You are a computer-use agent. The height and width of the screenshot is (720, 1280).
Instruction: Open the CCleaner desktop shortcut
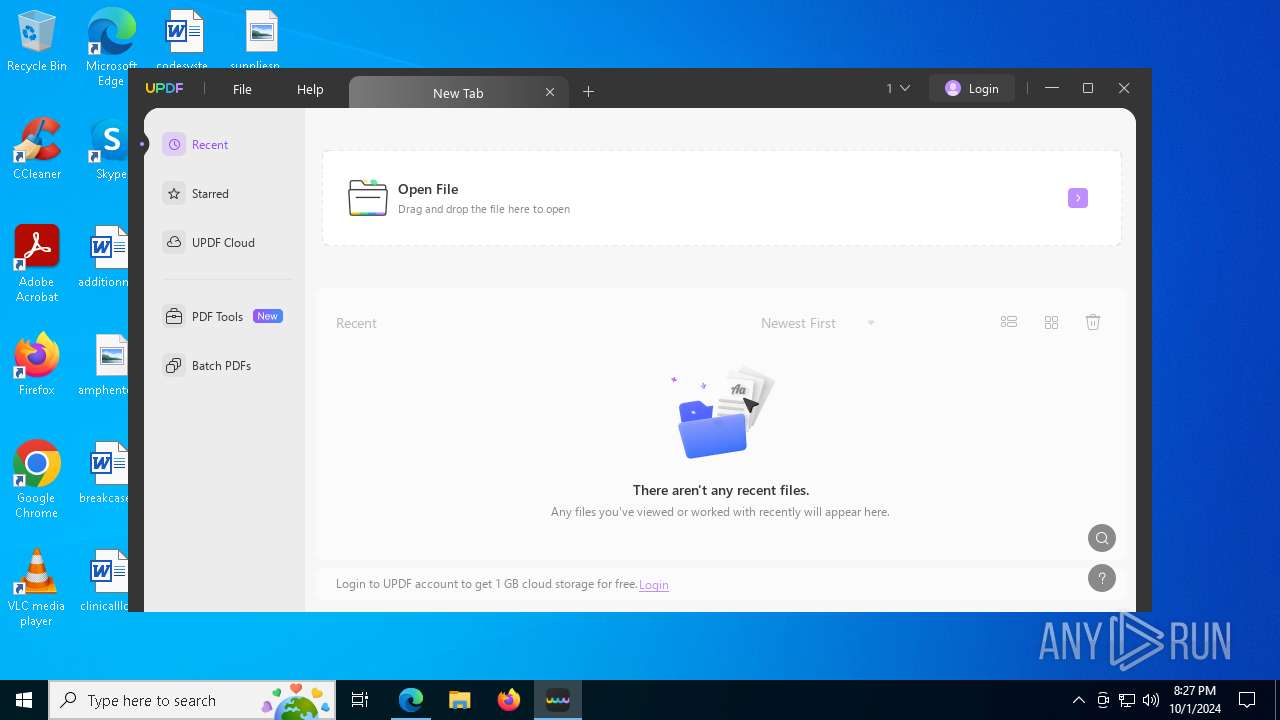pos(37,149)
